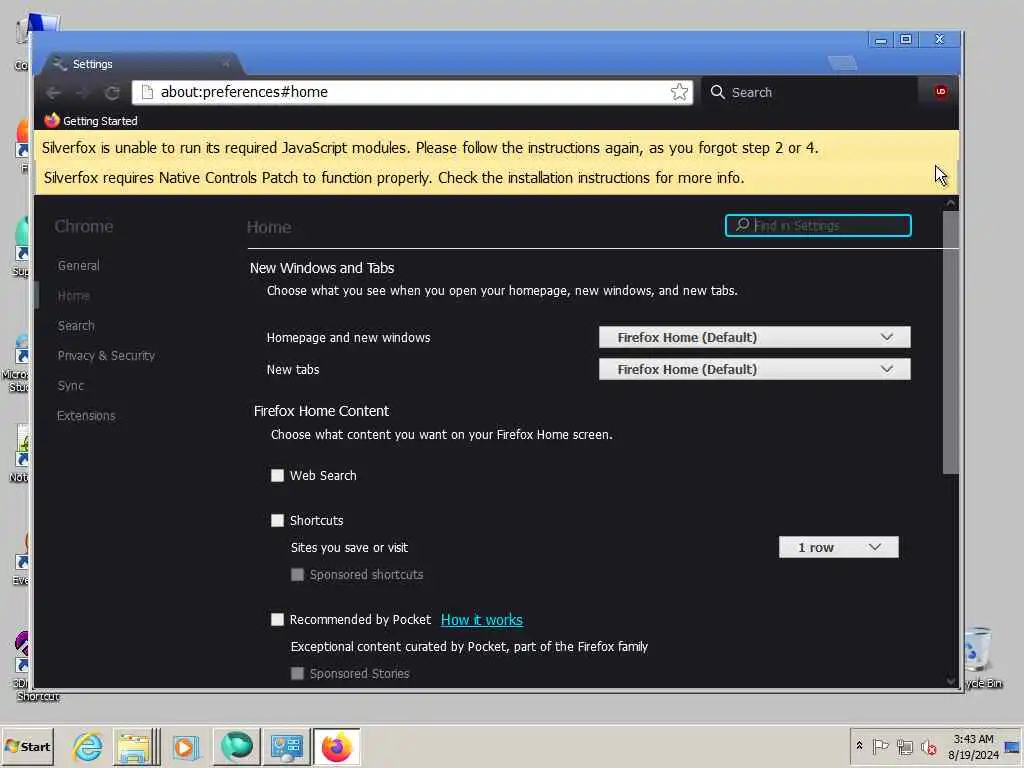
Task: Click the network tray icon
Action: click(x=904, y=746)
